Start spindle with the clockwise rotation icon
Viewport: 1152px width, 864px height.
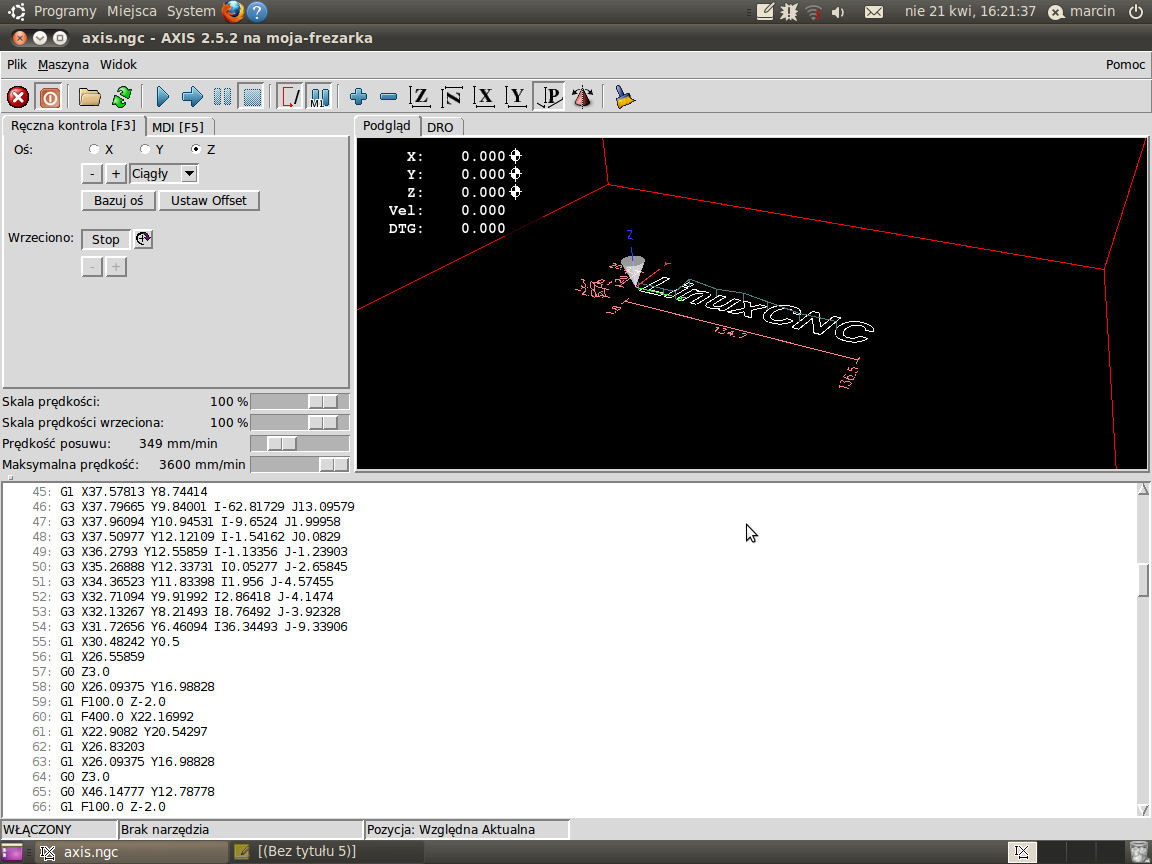pos(143,239)
